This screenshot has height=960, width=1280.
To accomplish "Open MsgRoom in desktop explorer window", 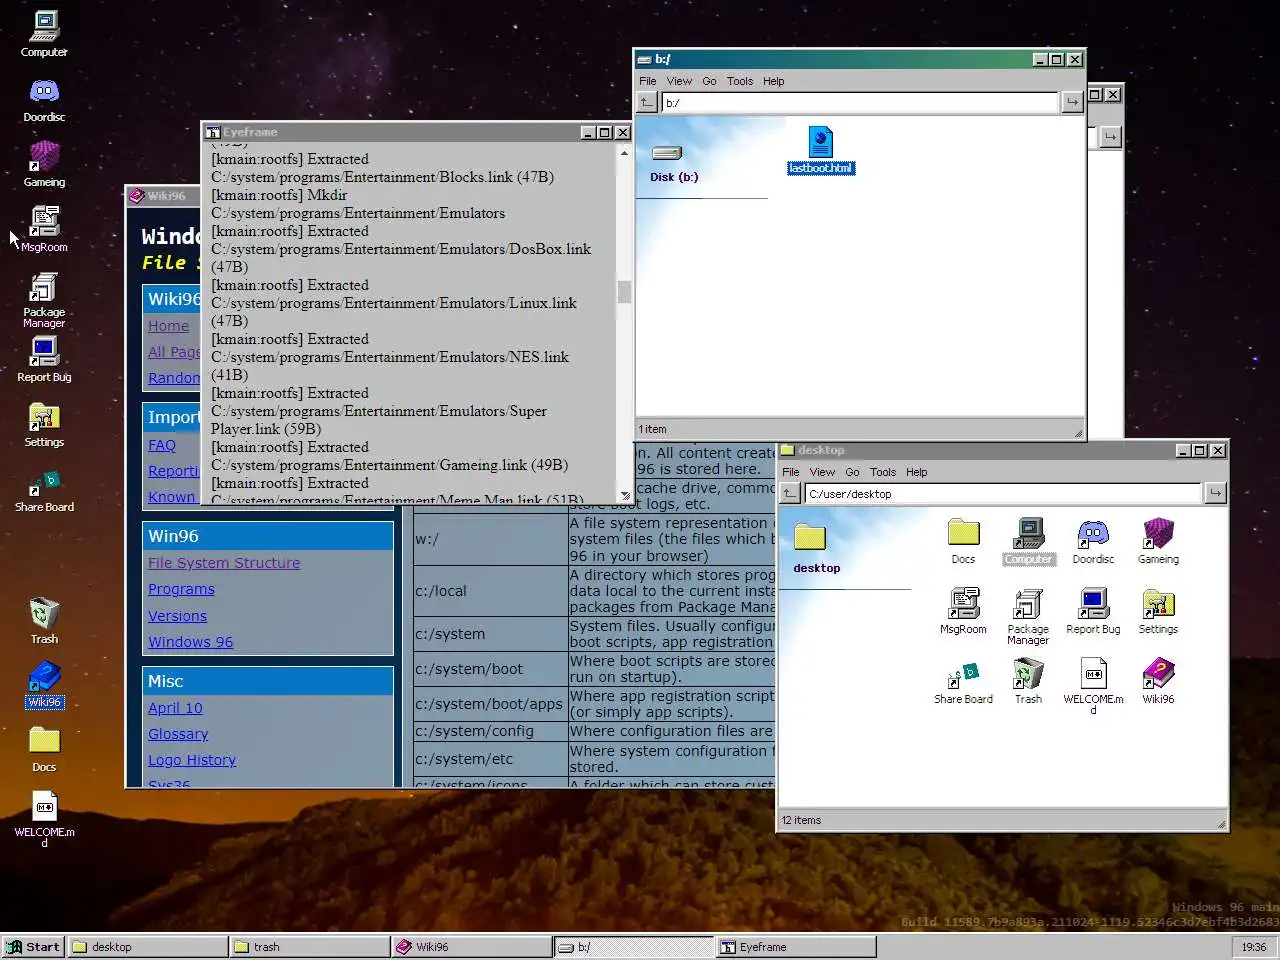I will (963, 612).
